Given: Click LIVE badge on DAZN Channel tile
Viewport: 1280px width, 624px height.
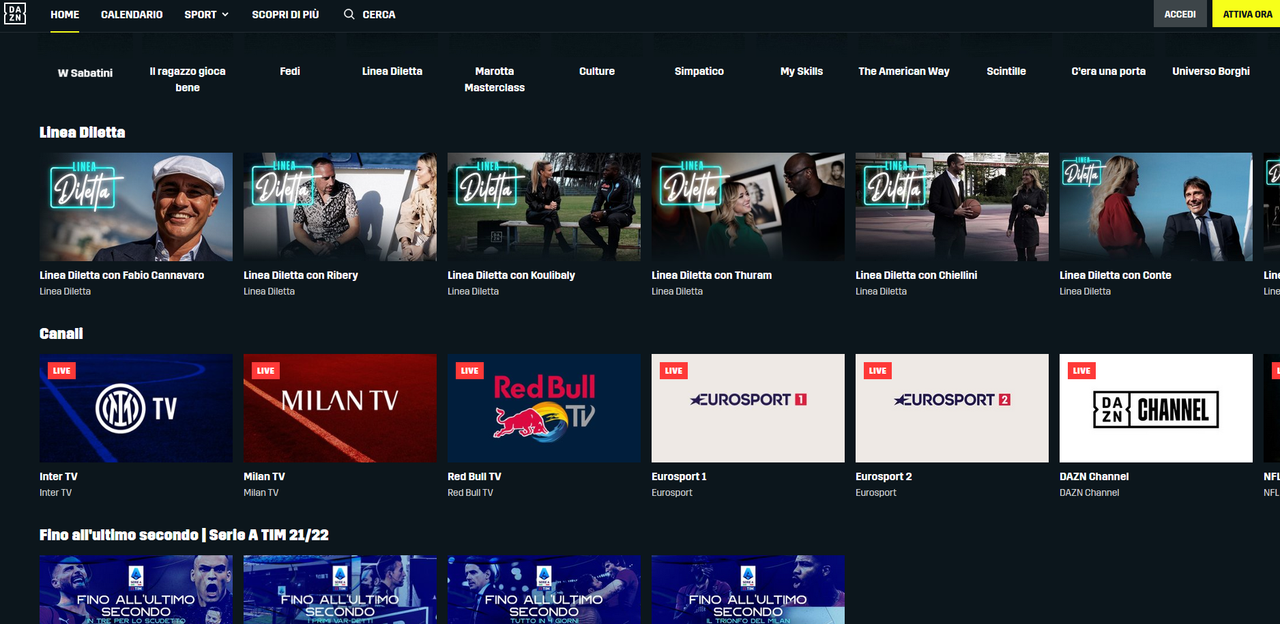Looking at the screenshot, I should [x=1082, y=371].
